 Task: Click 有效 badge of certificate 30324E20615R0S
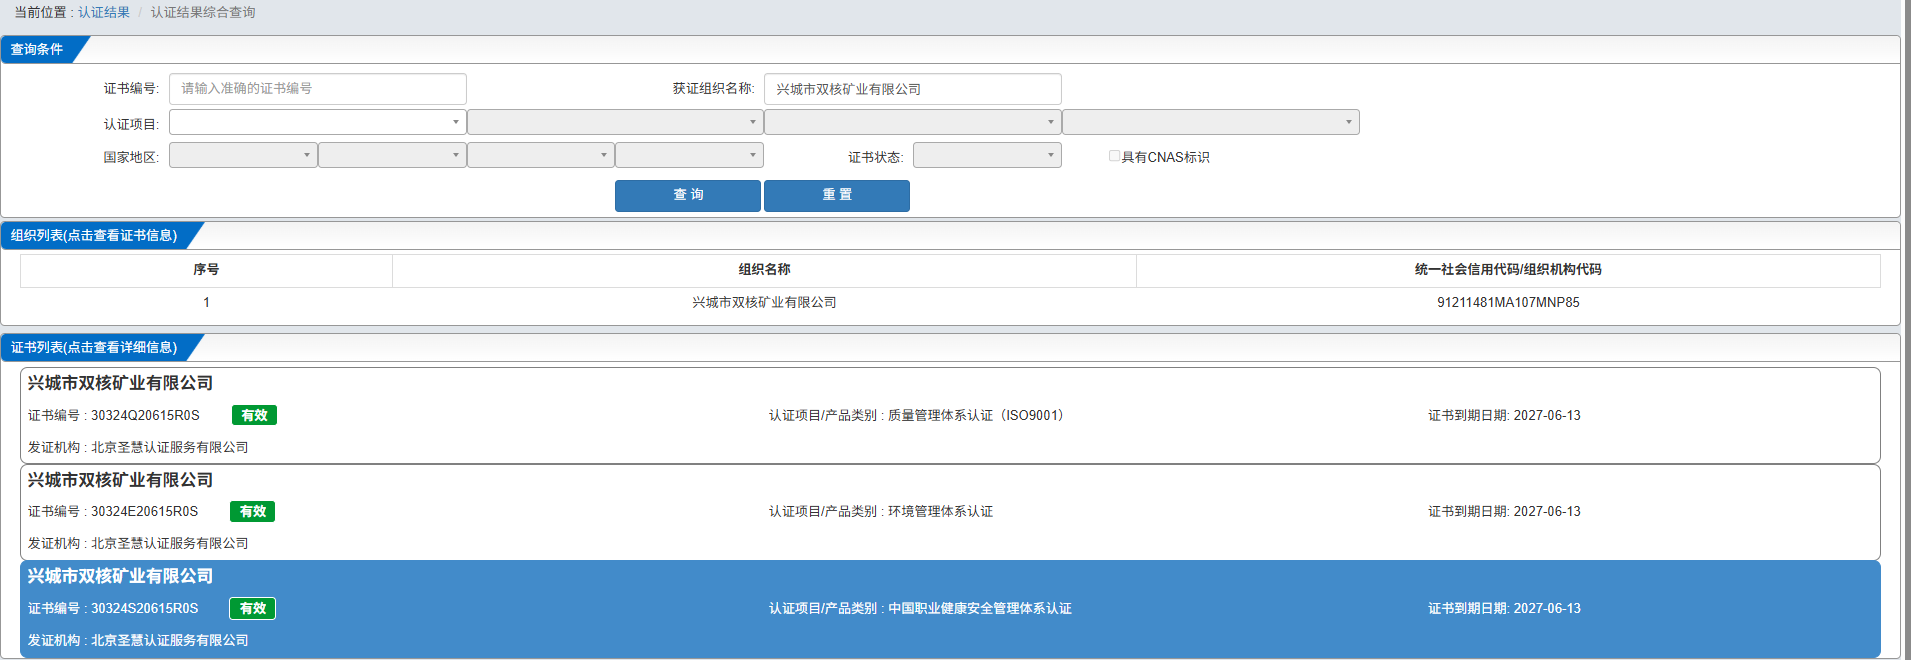(x=252, y=511)
